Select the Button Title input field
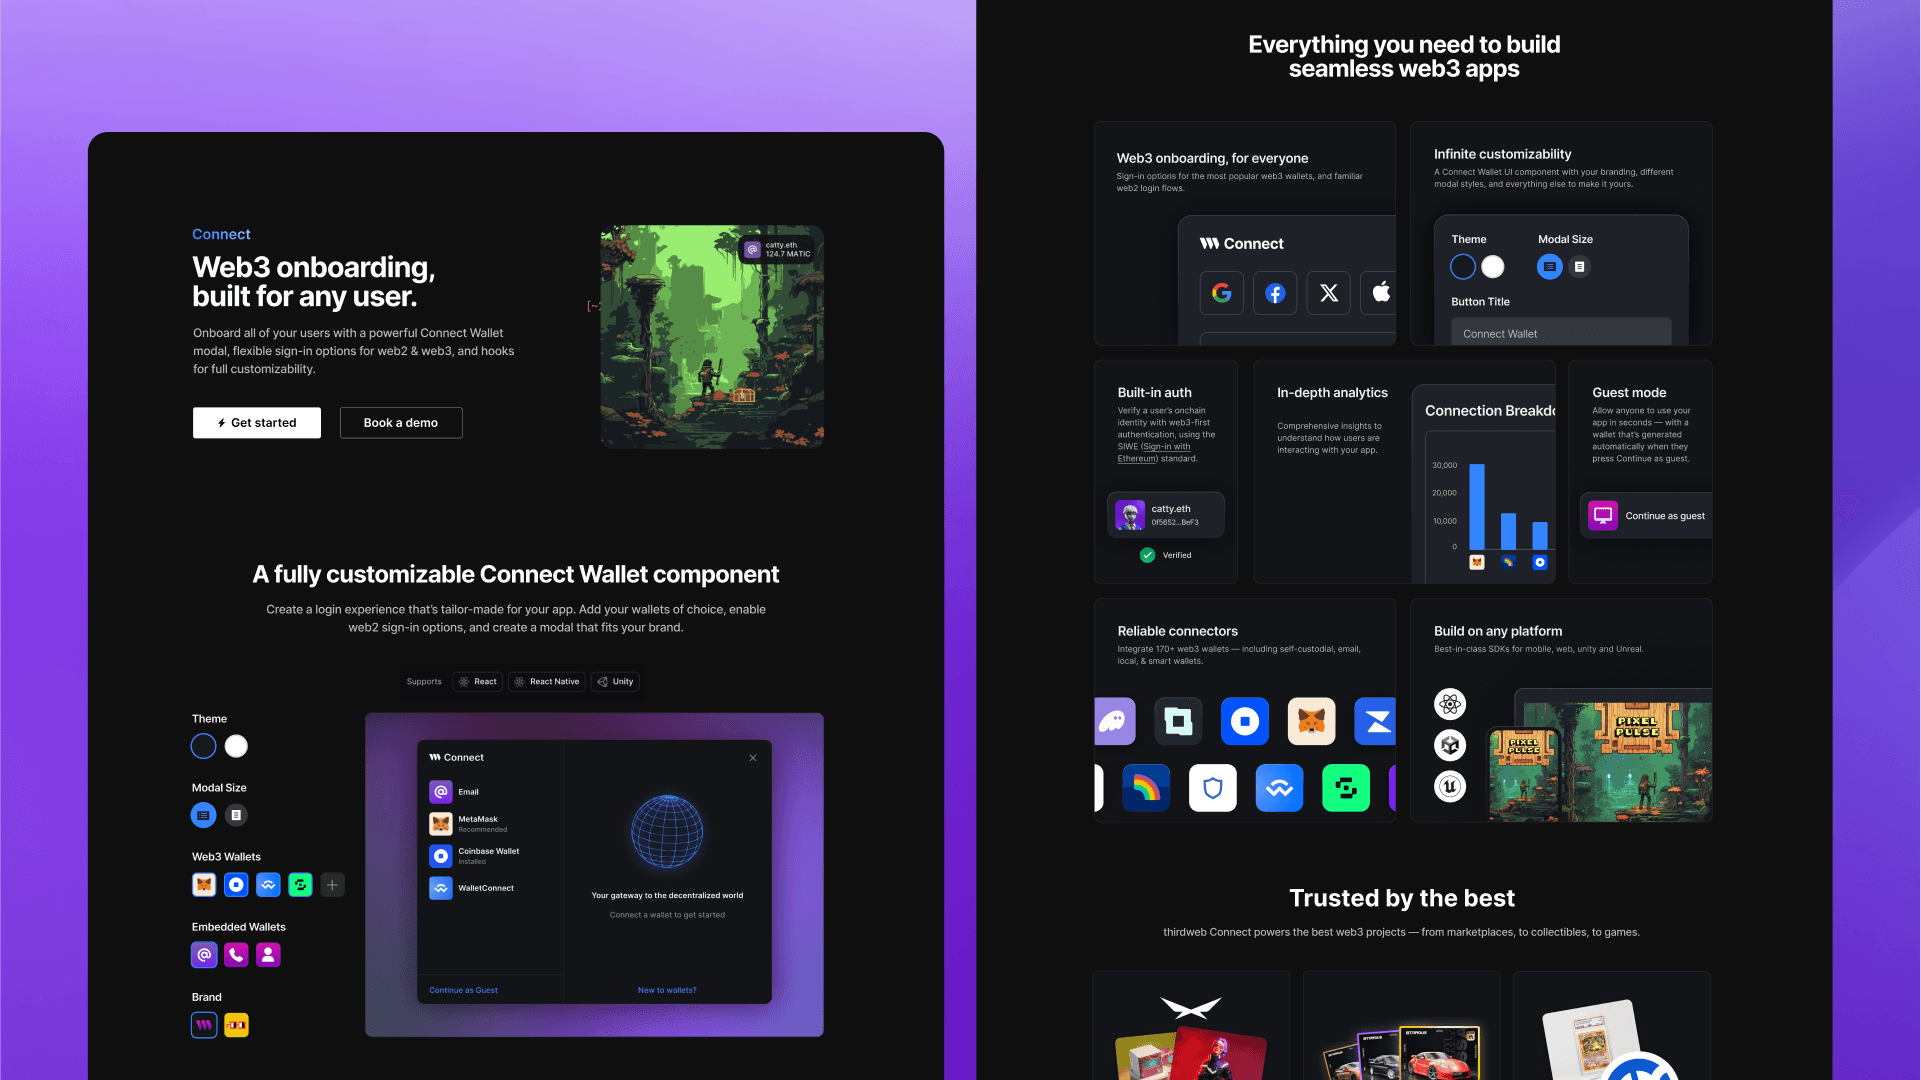The image size is (1921, 1080). tap(1561, 332)
